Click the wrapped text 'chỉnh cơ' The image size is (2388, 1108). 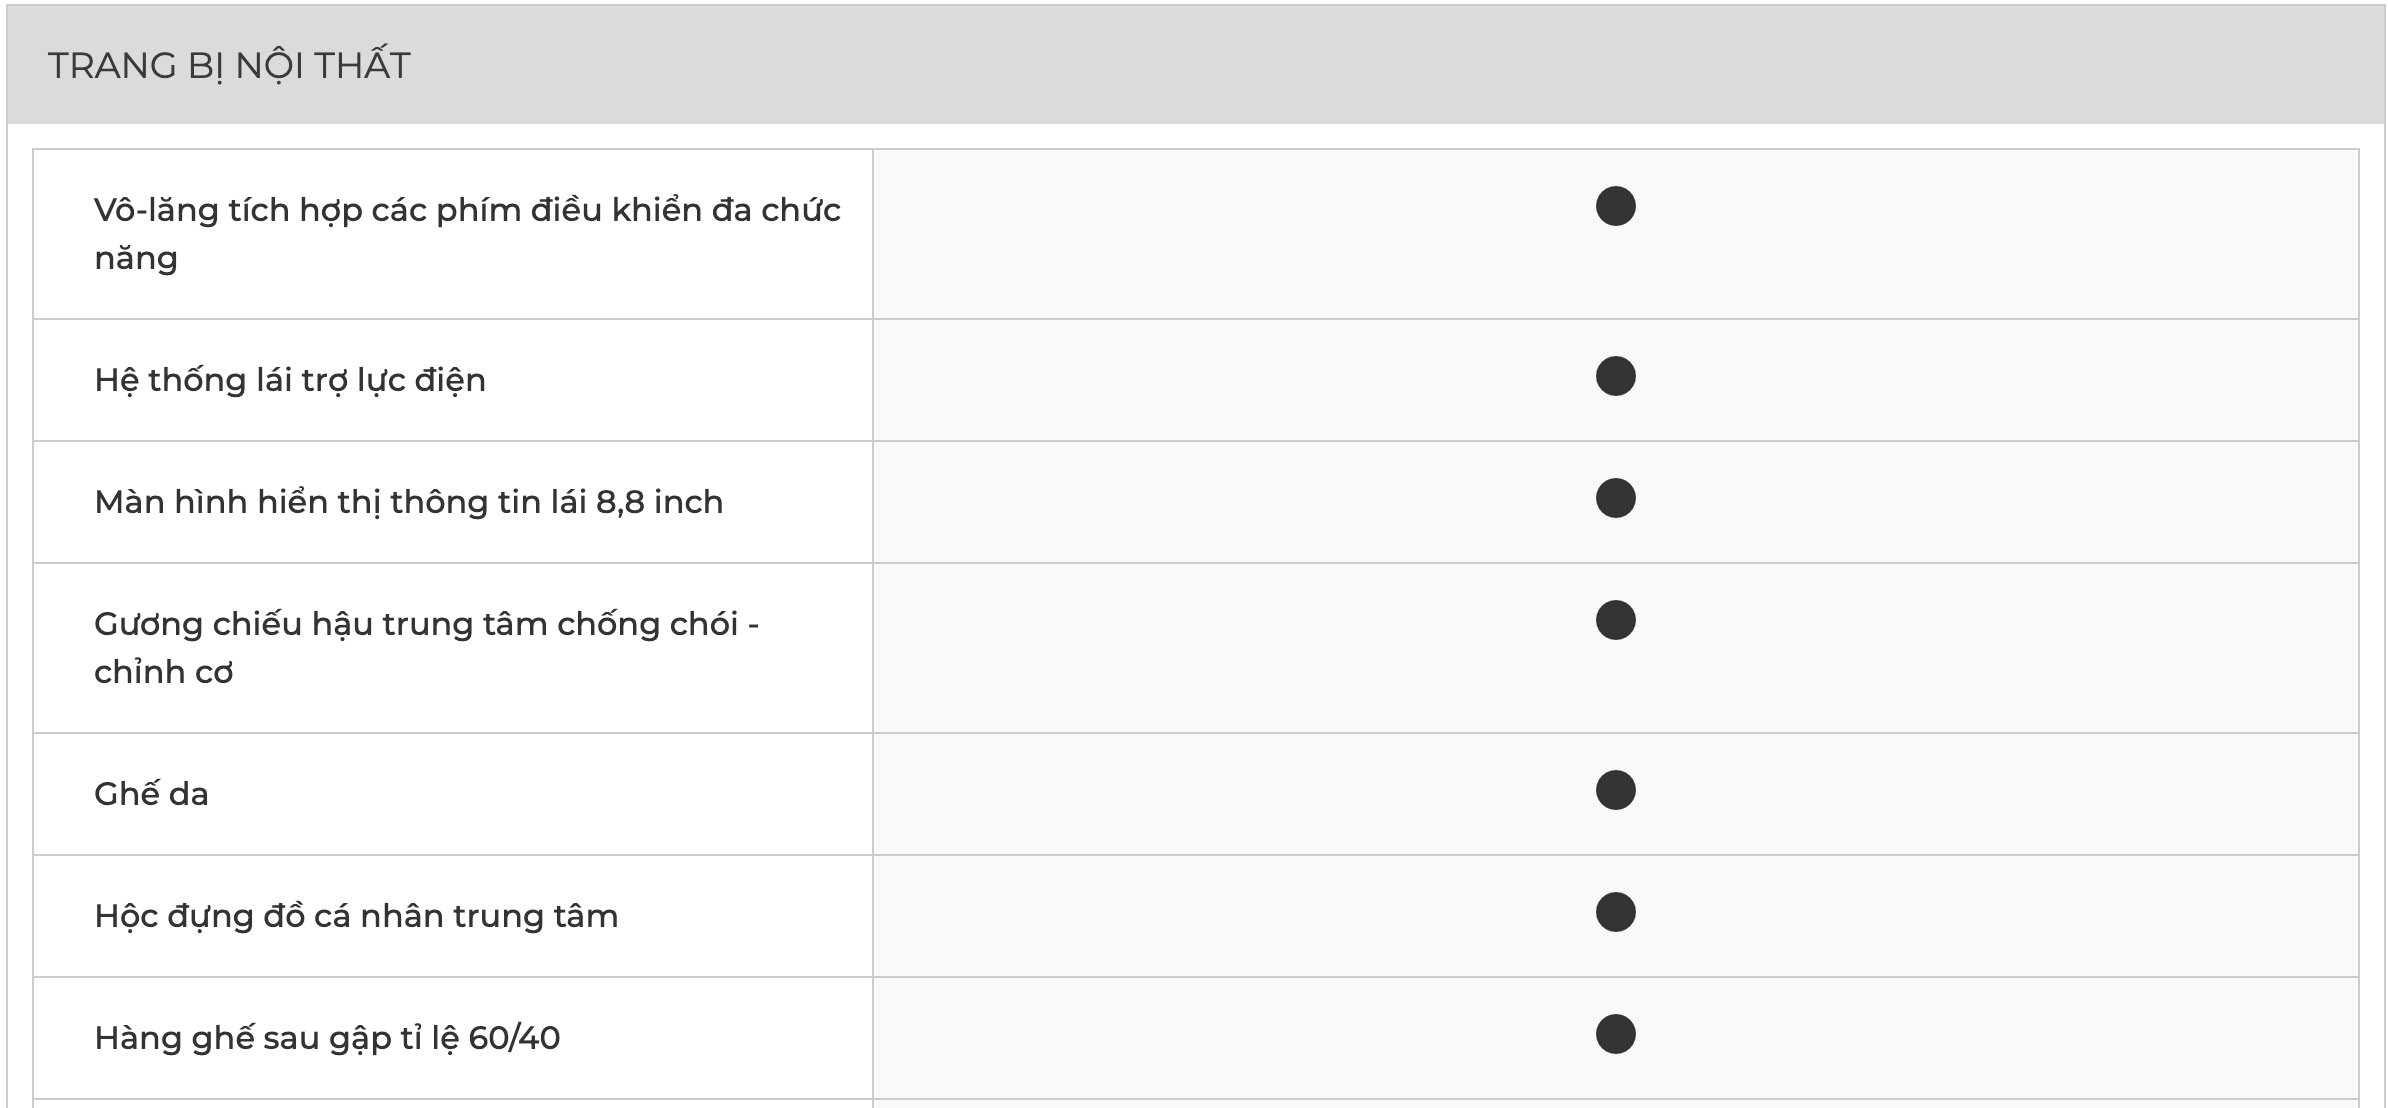click(x=163, y=673)
